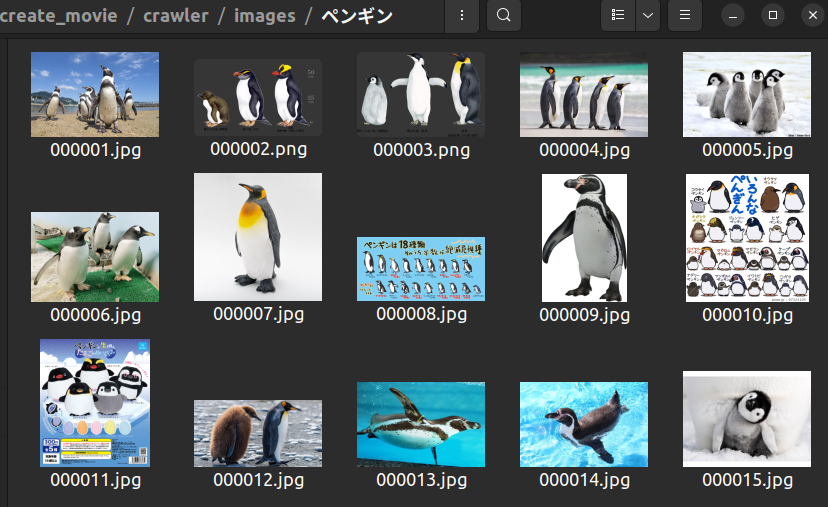
Task: Click the file name 000007.jpg
Action: 259,314
